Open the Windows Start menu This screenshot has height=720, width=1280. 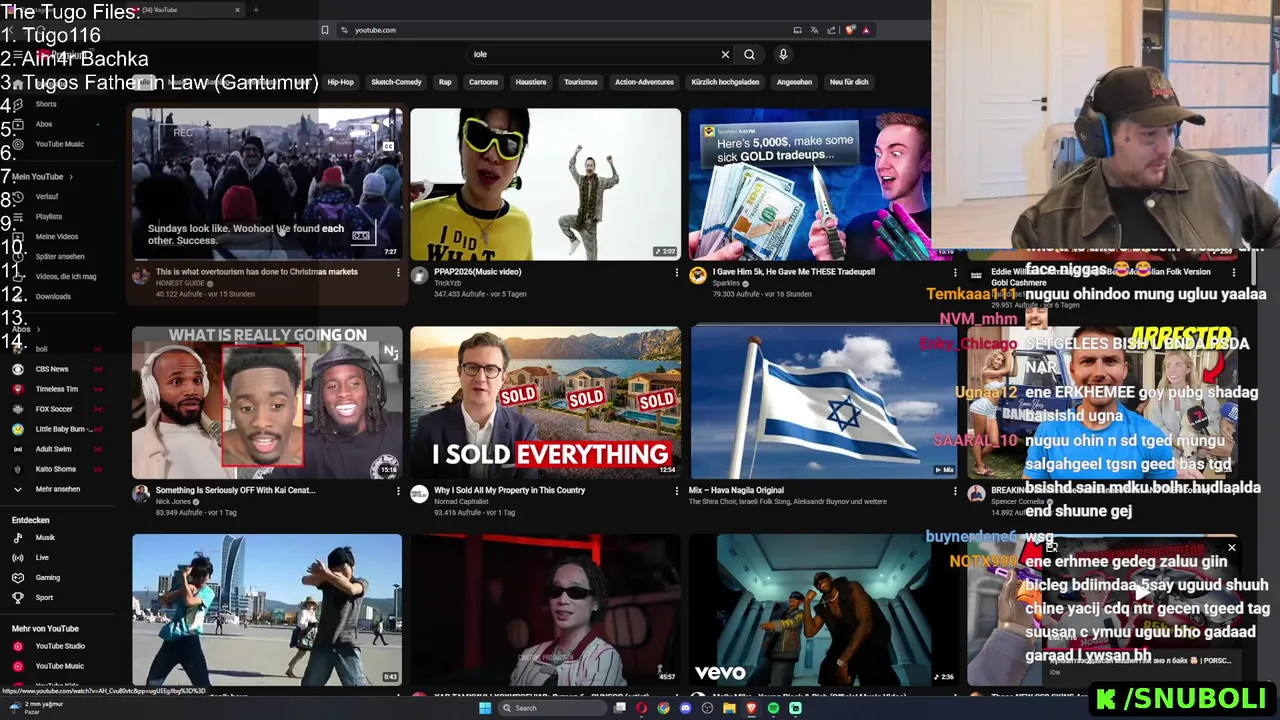(x=485, y=708)
